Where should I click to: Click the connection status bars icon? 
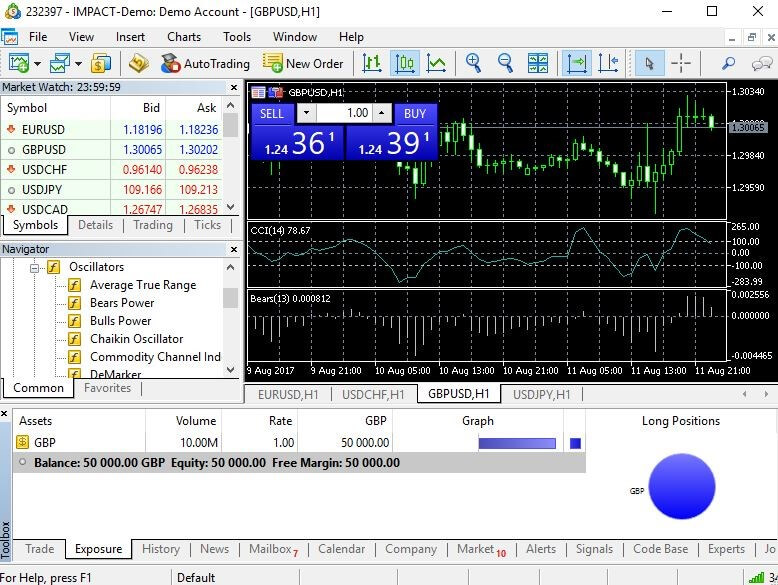pos(757,578)
